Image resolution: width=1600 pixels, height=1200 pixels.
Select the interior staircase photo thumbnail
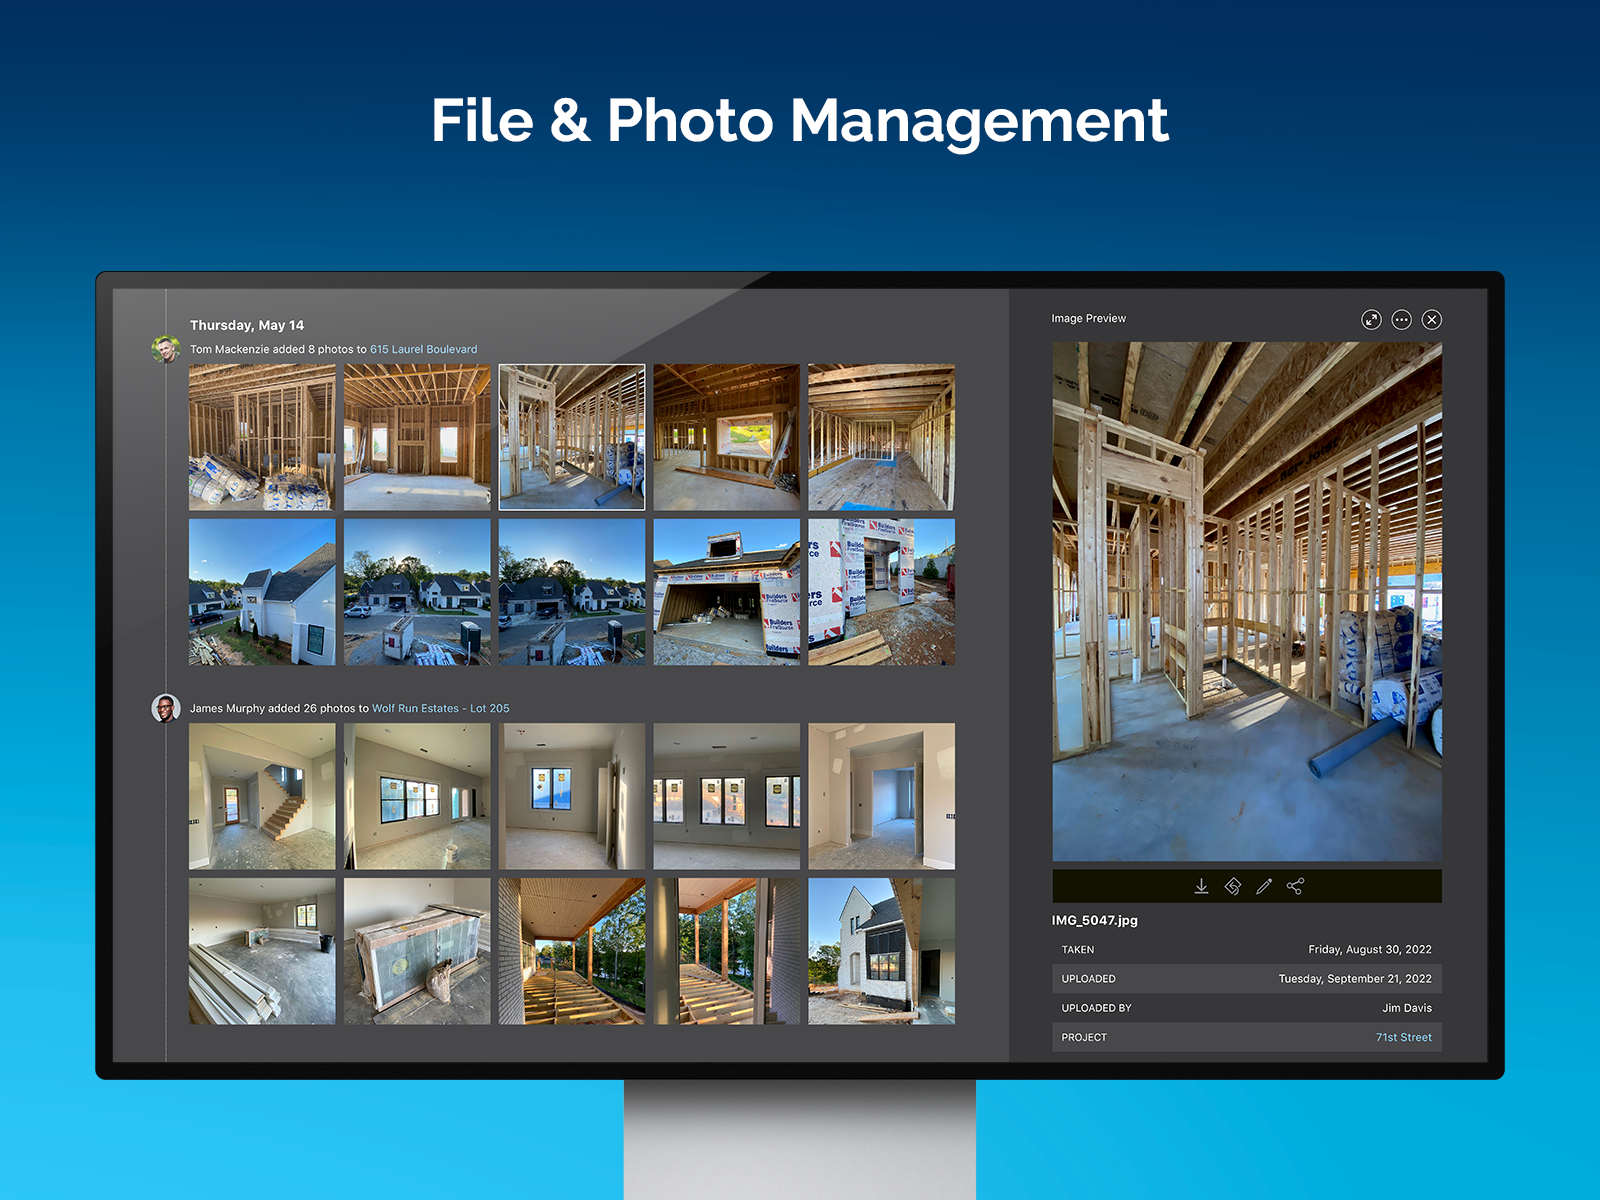[x=262, y=795]
